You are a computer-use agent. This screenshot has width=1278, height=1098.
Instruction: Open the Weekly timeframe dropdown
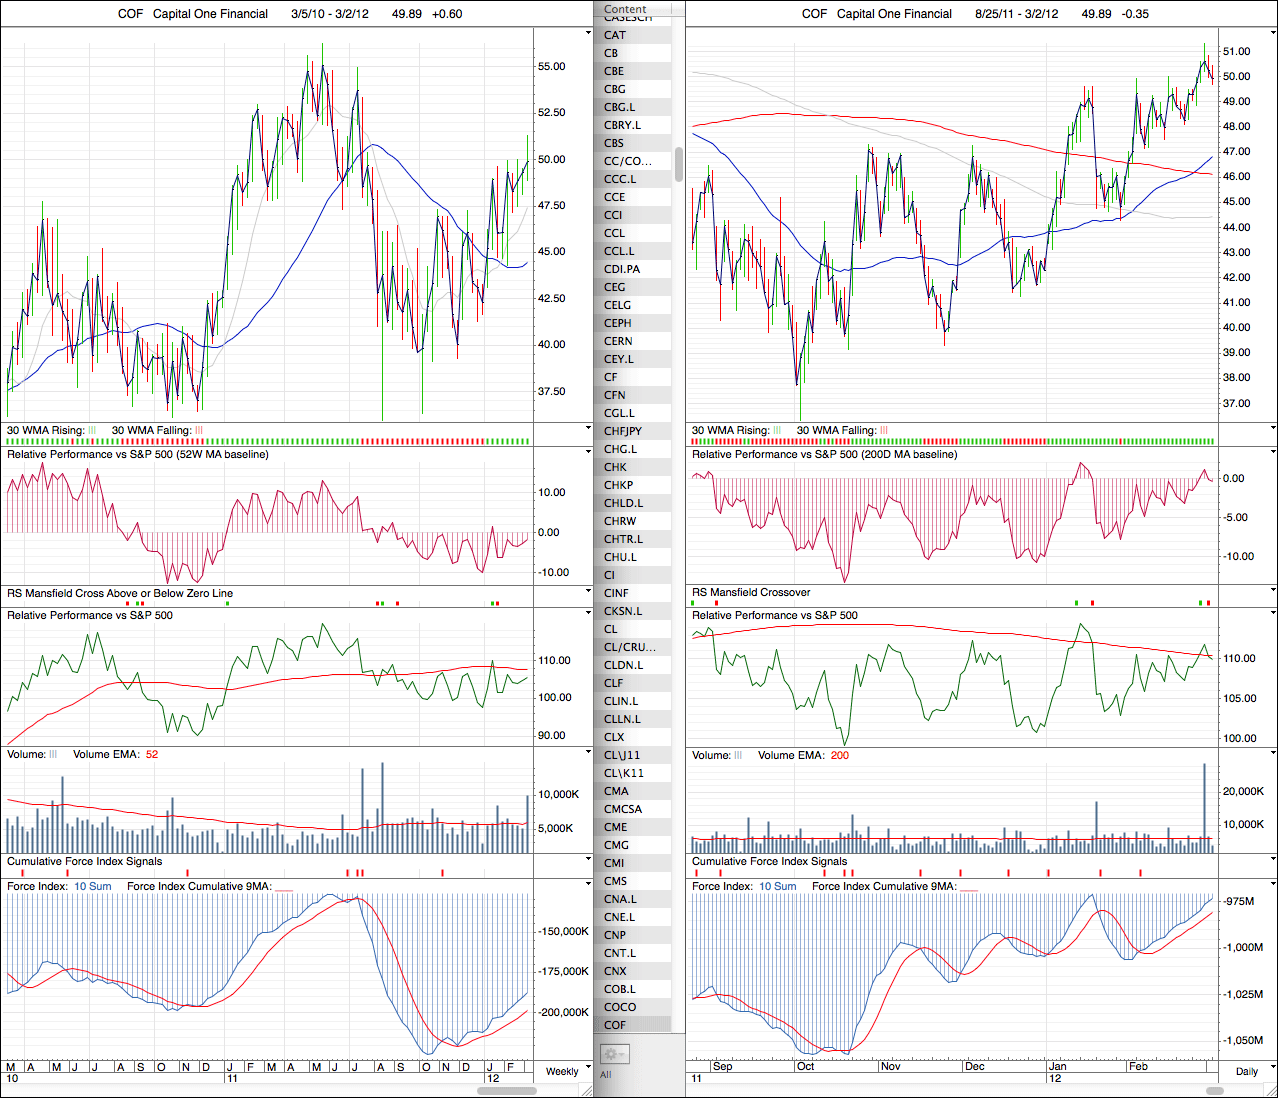tap(562, 1071)
